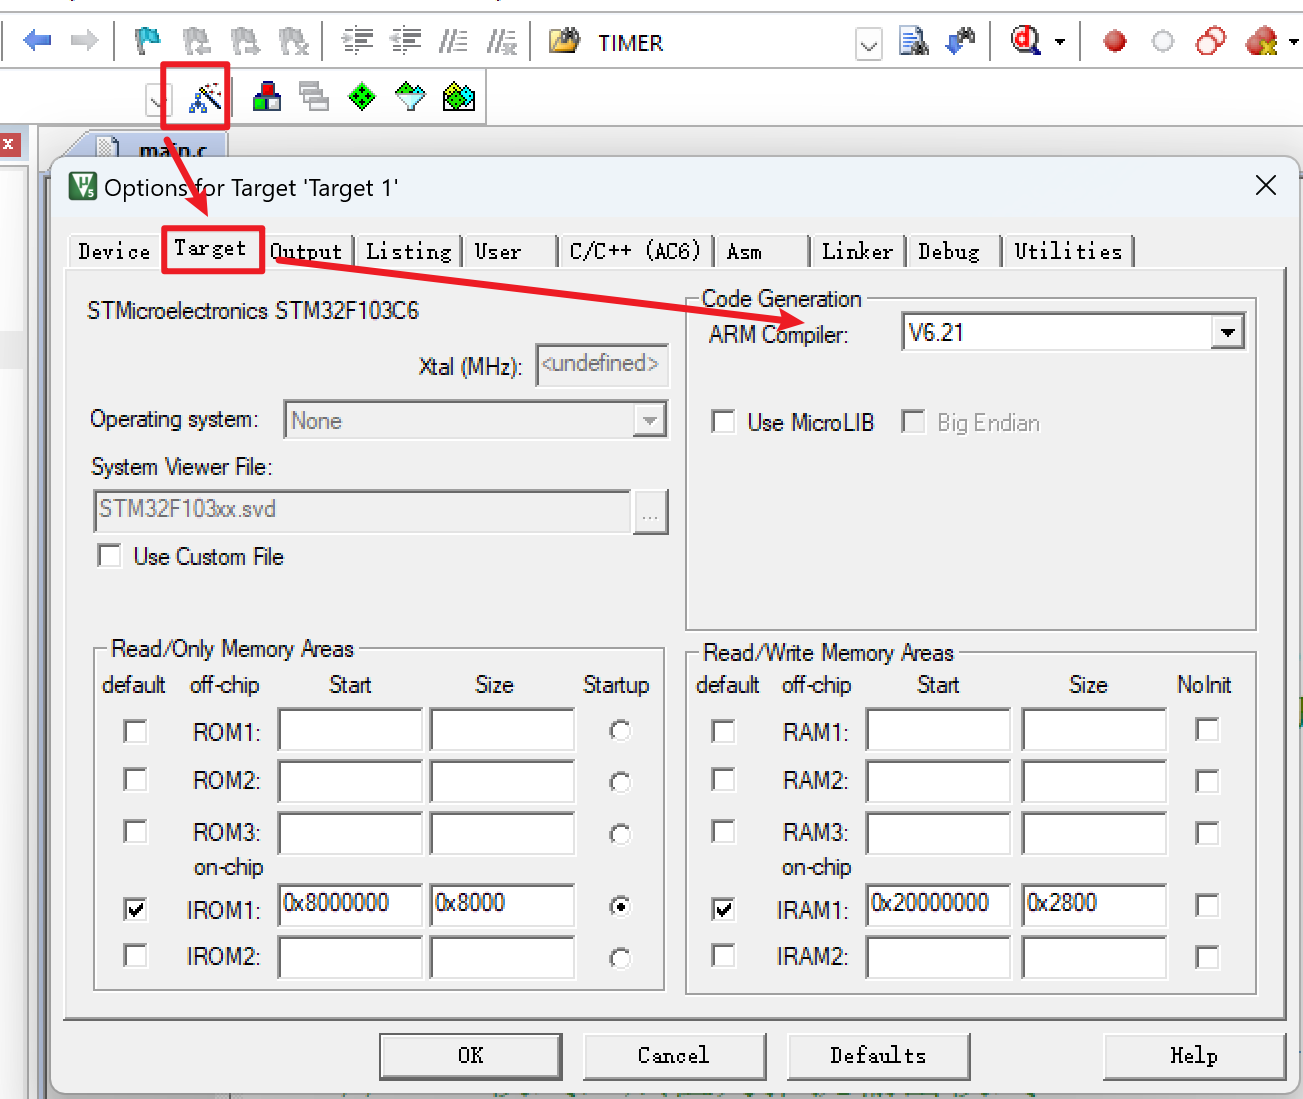Uncheck the IRAM1 default checkbox

[723, 909]
